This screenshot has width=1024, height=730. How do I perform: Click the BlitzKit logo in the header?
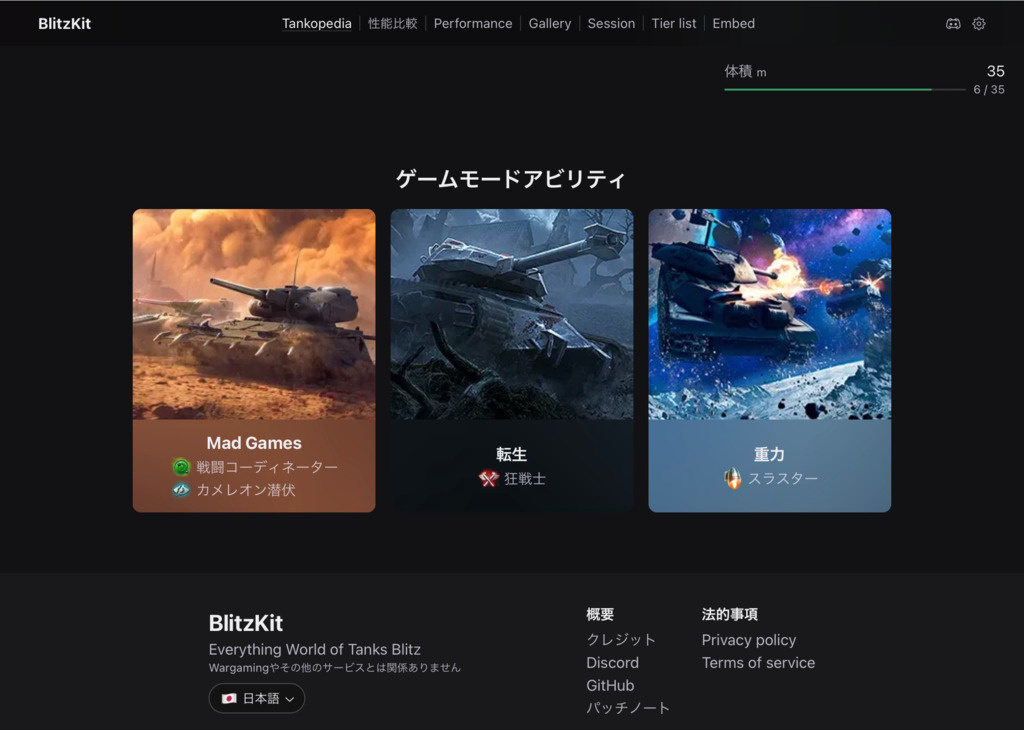(65, 24)
